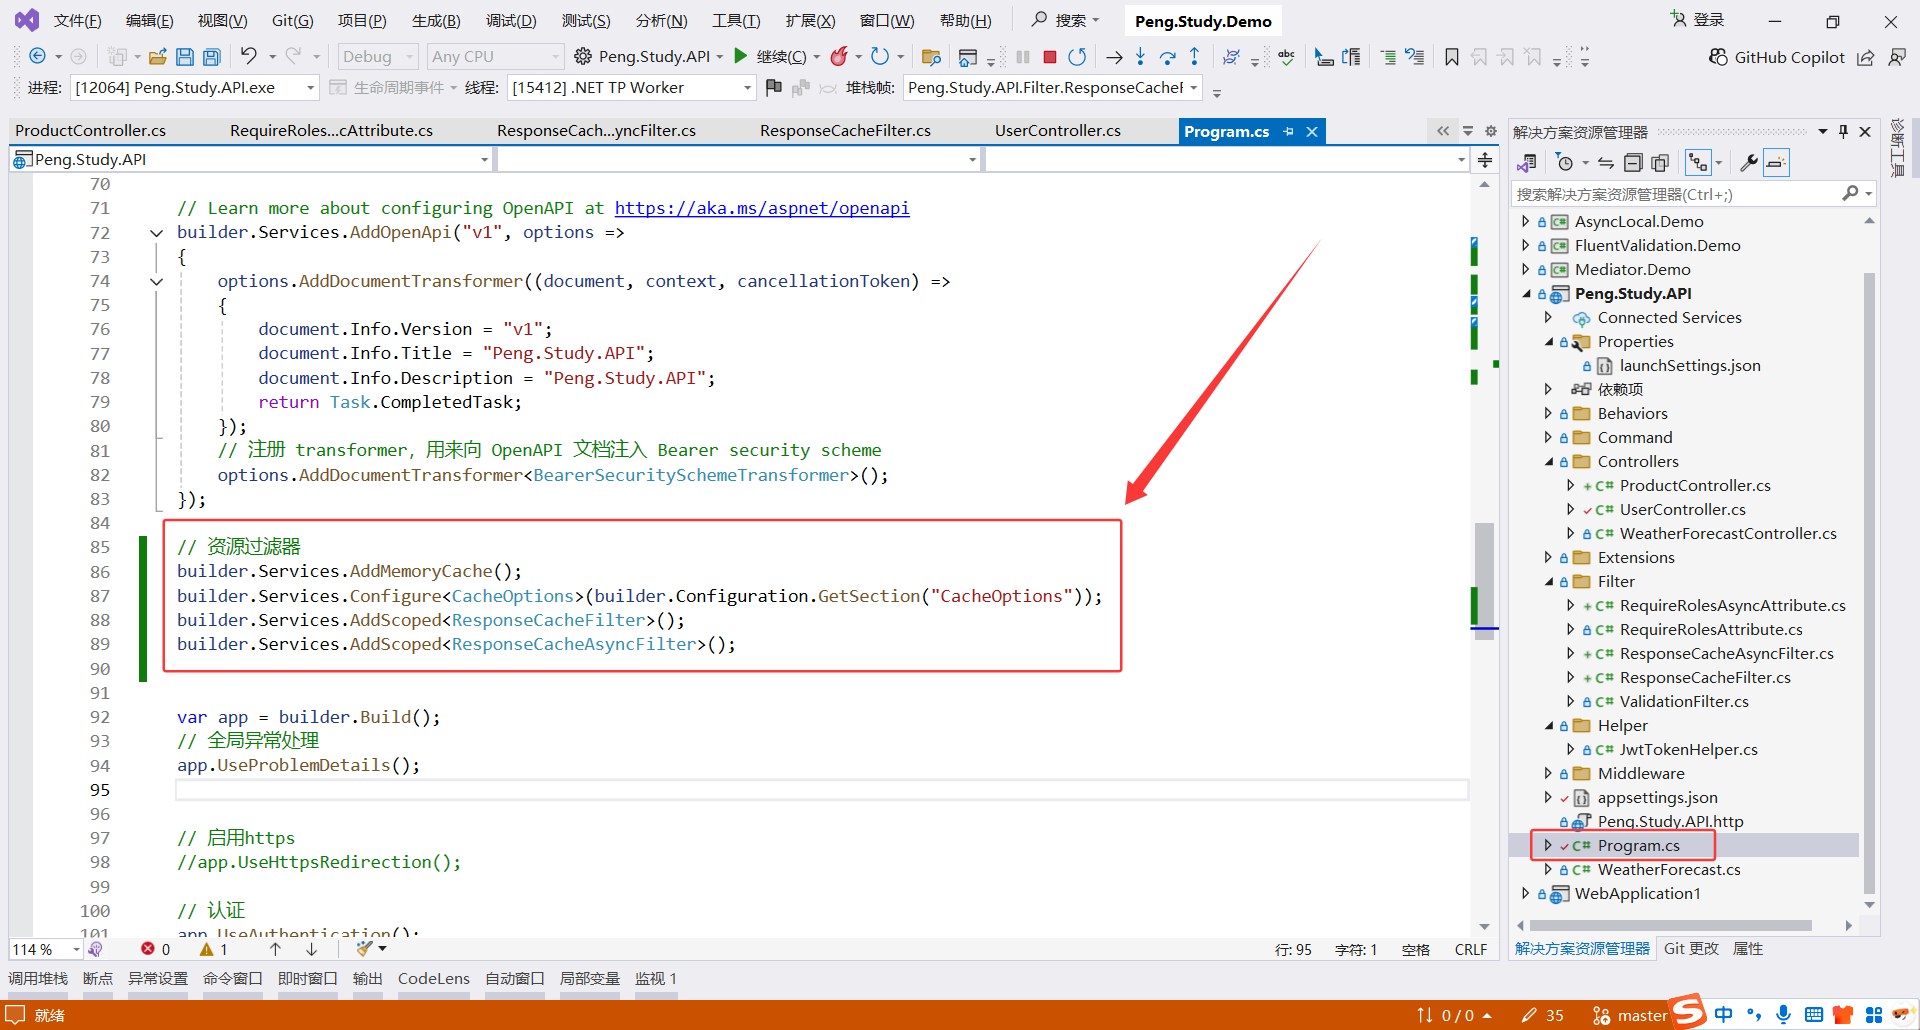
Task: Switch to ProductController.cs tab
Action: tap(91, 131)
